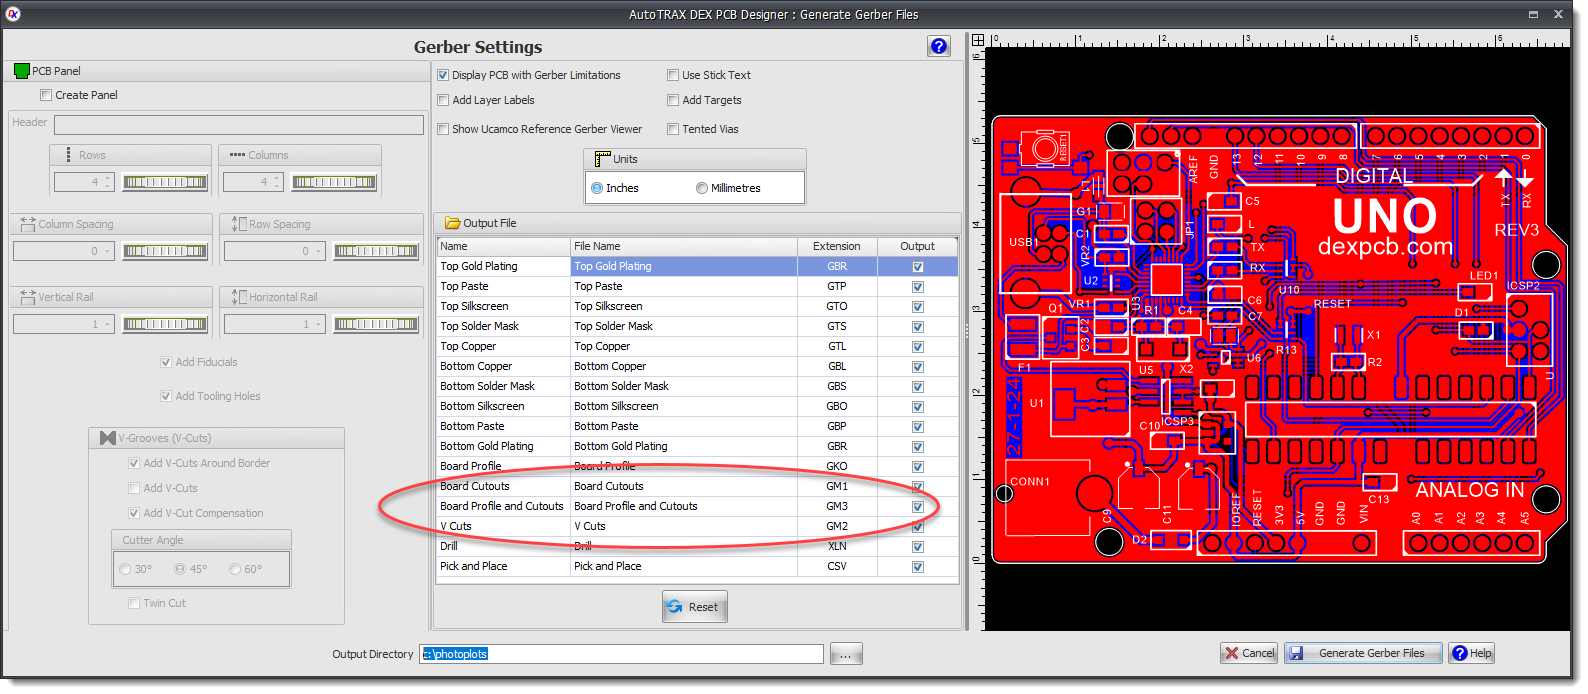1588x694 pixels.
Task: Open the Row Spacing dropdown
Action: click(319, 251)
